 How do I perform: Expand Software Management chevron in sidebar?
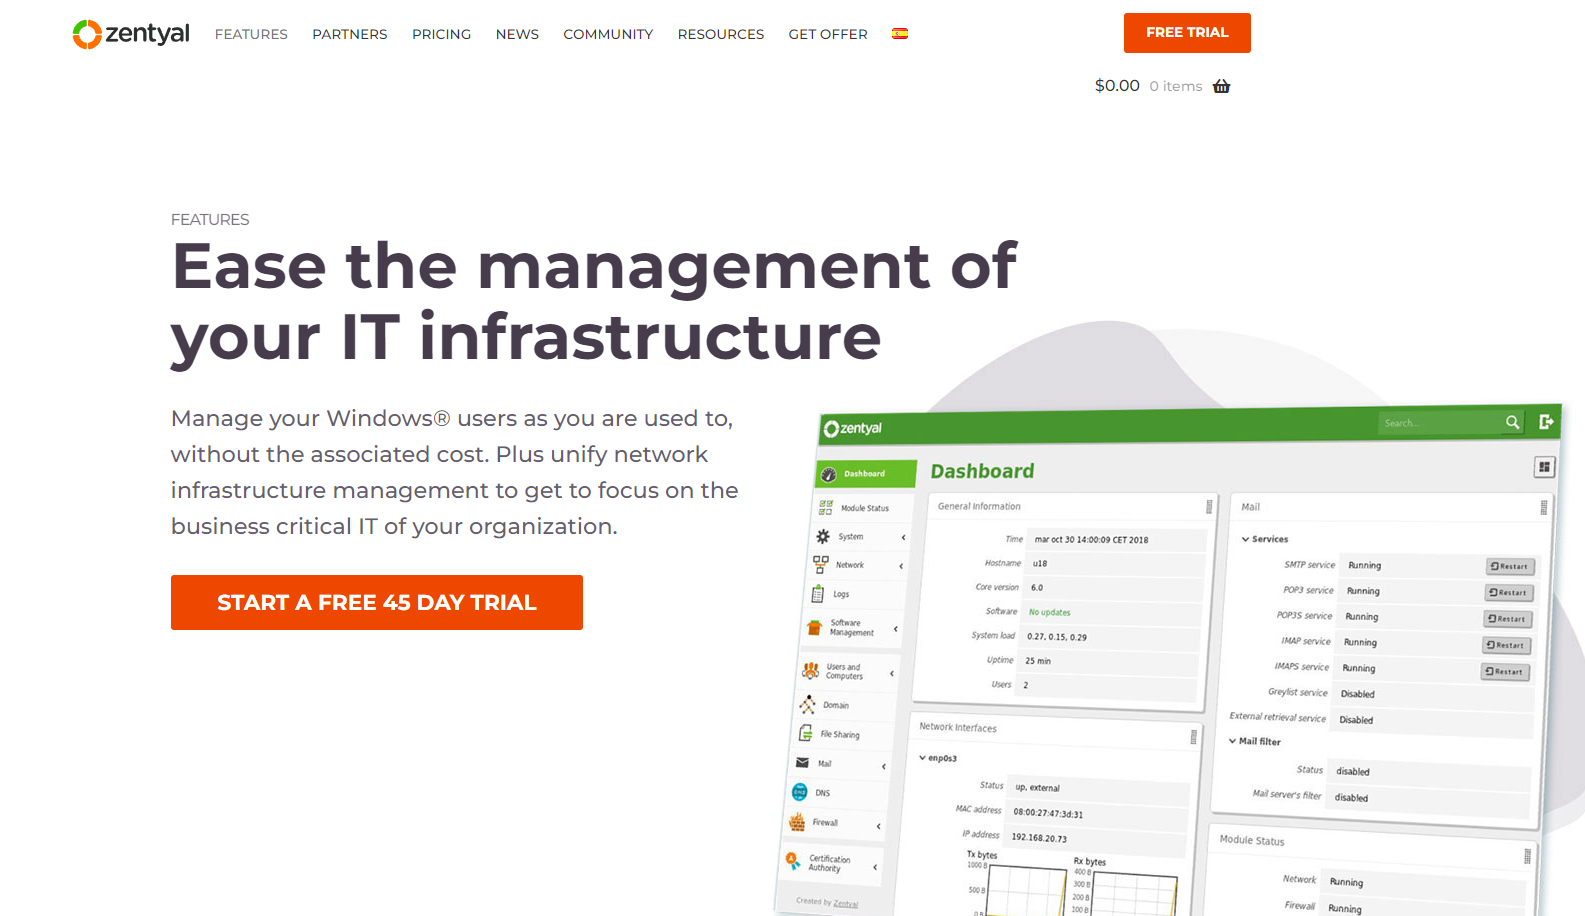pyautogui.click(x=895, y=629)
